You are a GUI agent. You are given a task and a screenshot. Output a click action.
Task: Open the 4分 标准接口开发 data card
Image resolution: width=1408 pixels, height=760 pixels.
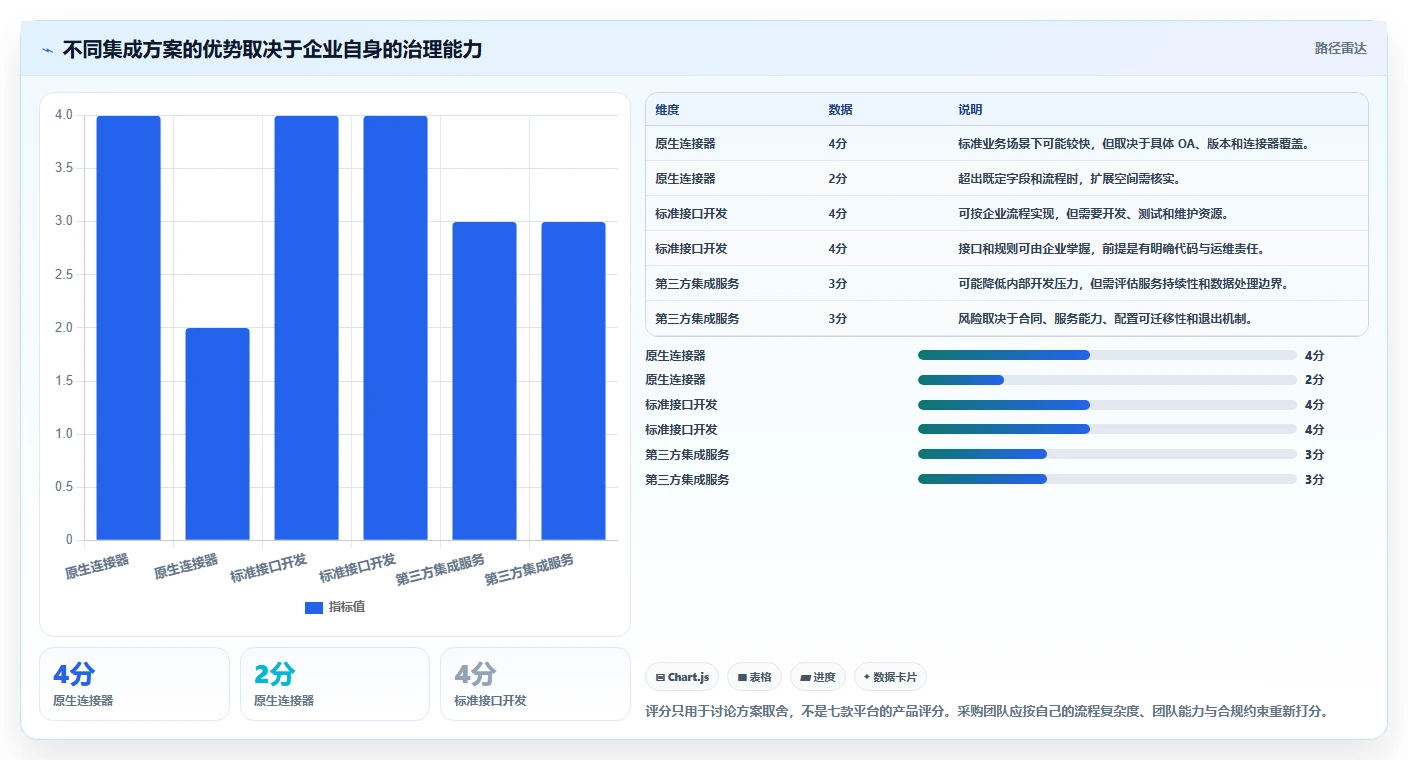[x=535, y=684]
